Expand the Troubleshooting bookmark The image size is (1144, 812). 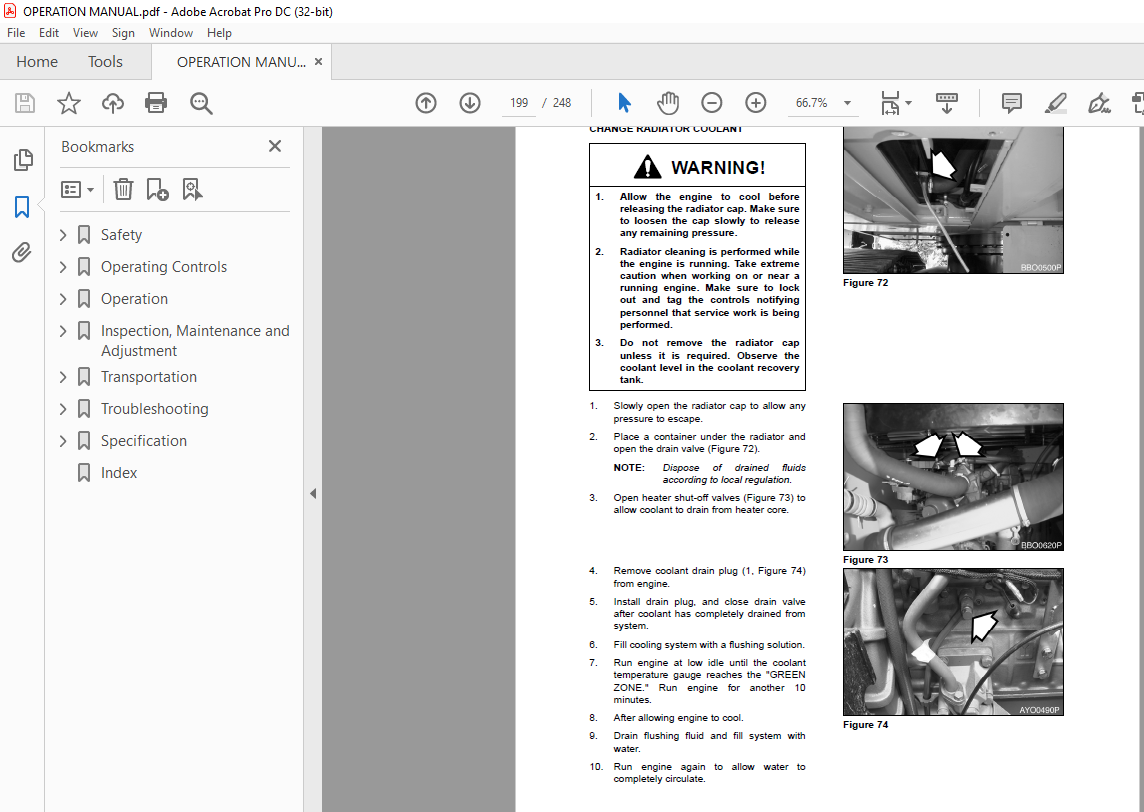(63, 409)
